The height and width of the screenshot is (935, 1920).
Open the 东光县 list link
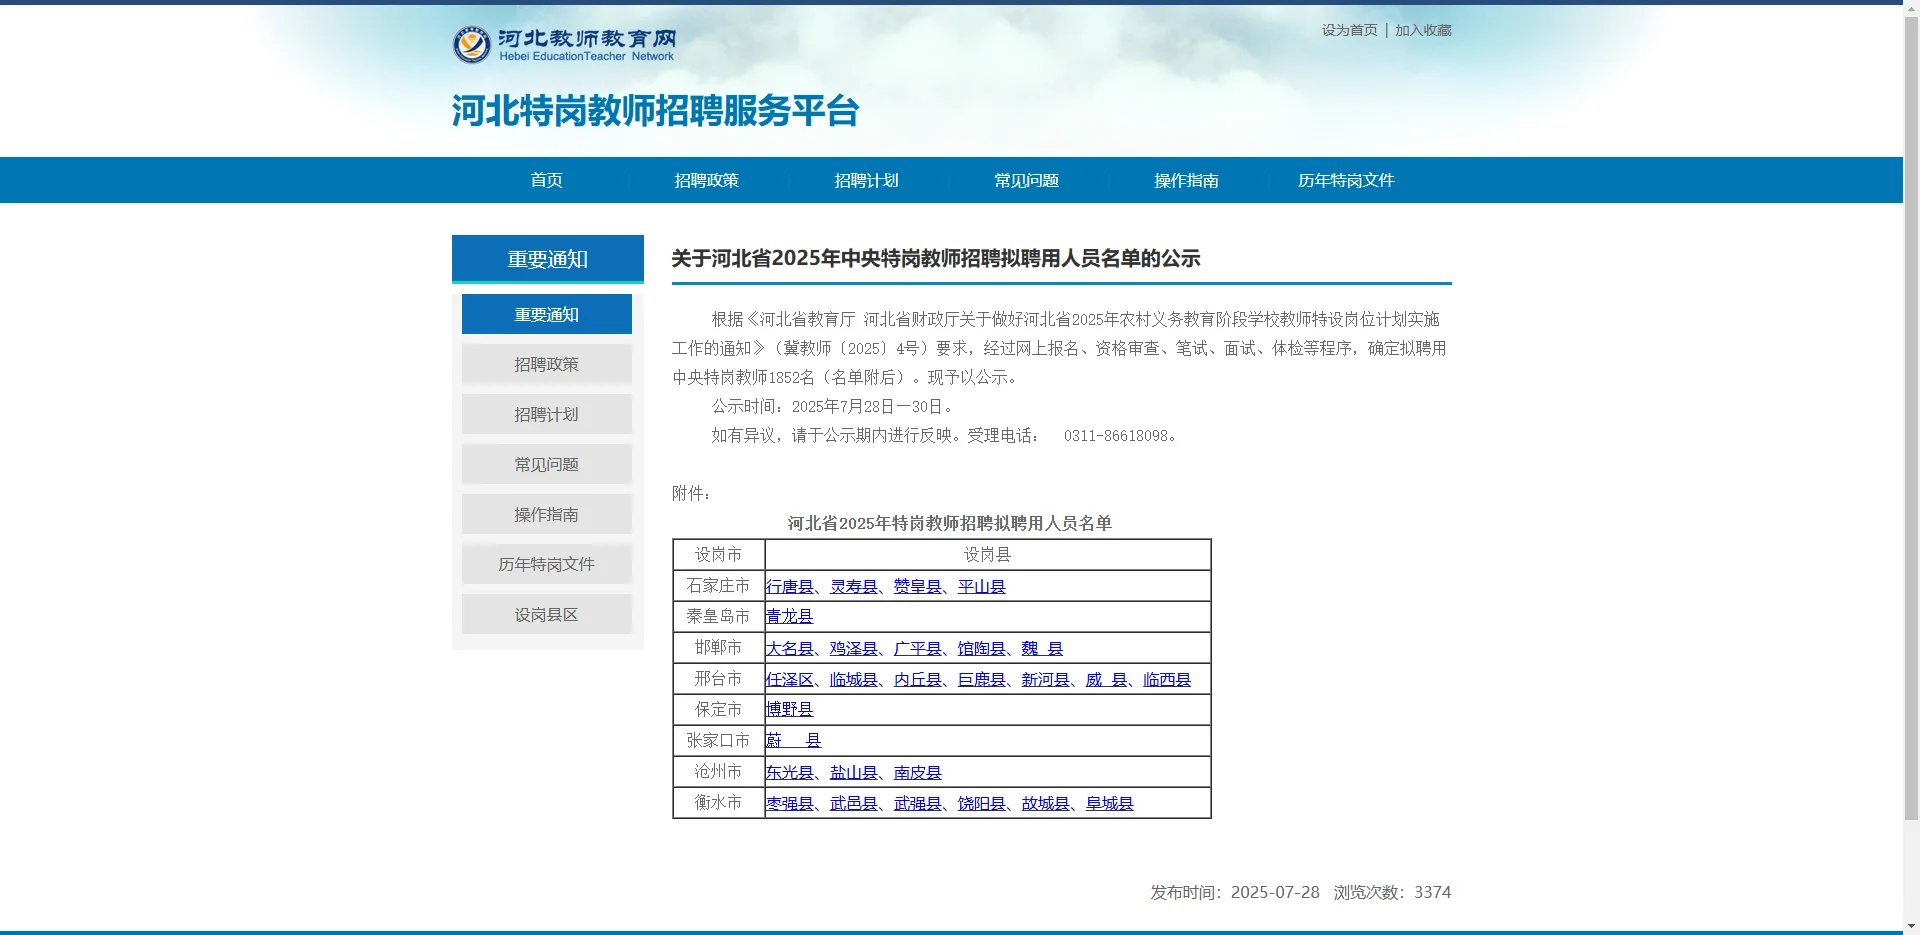pyautogui.click(x=790, y=773)
